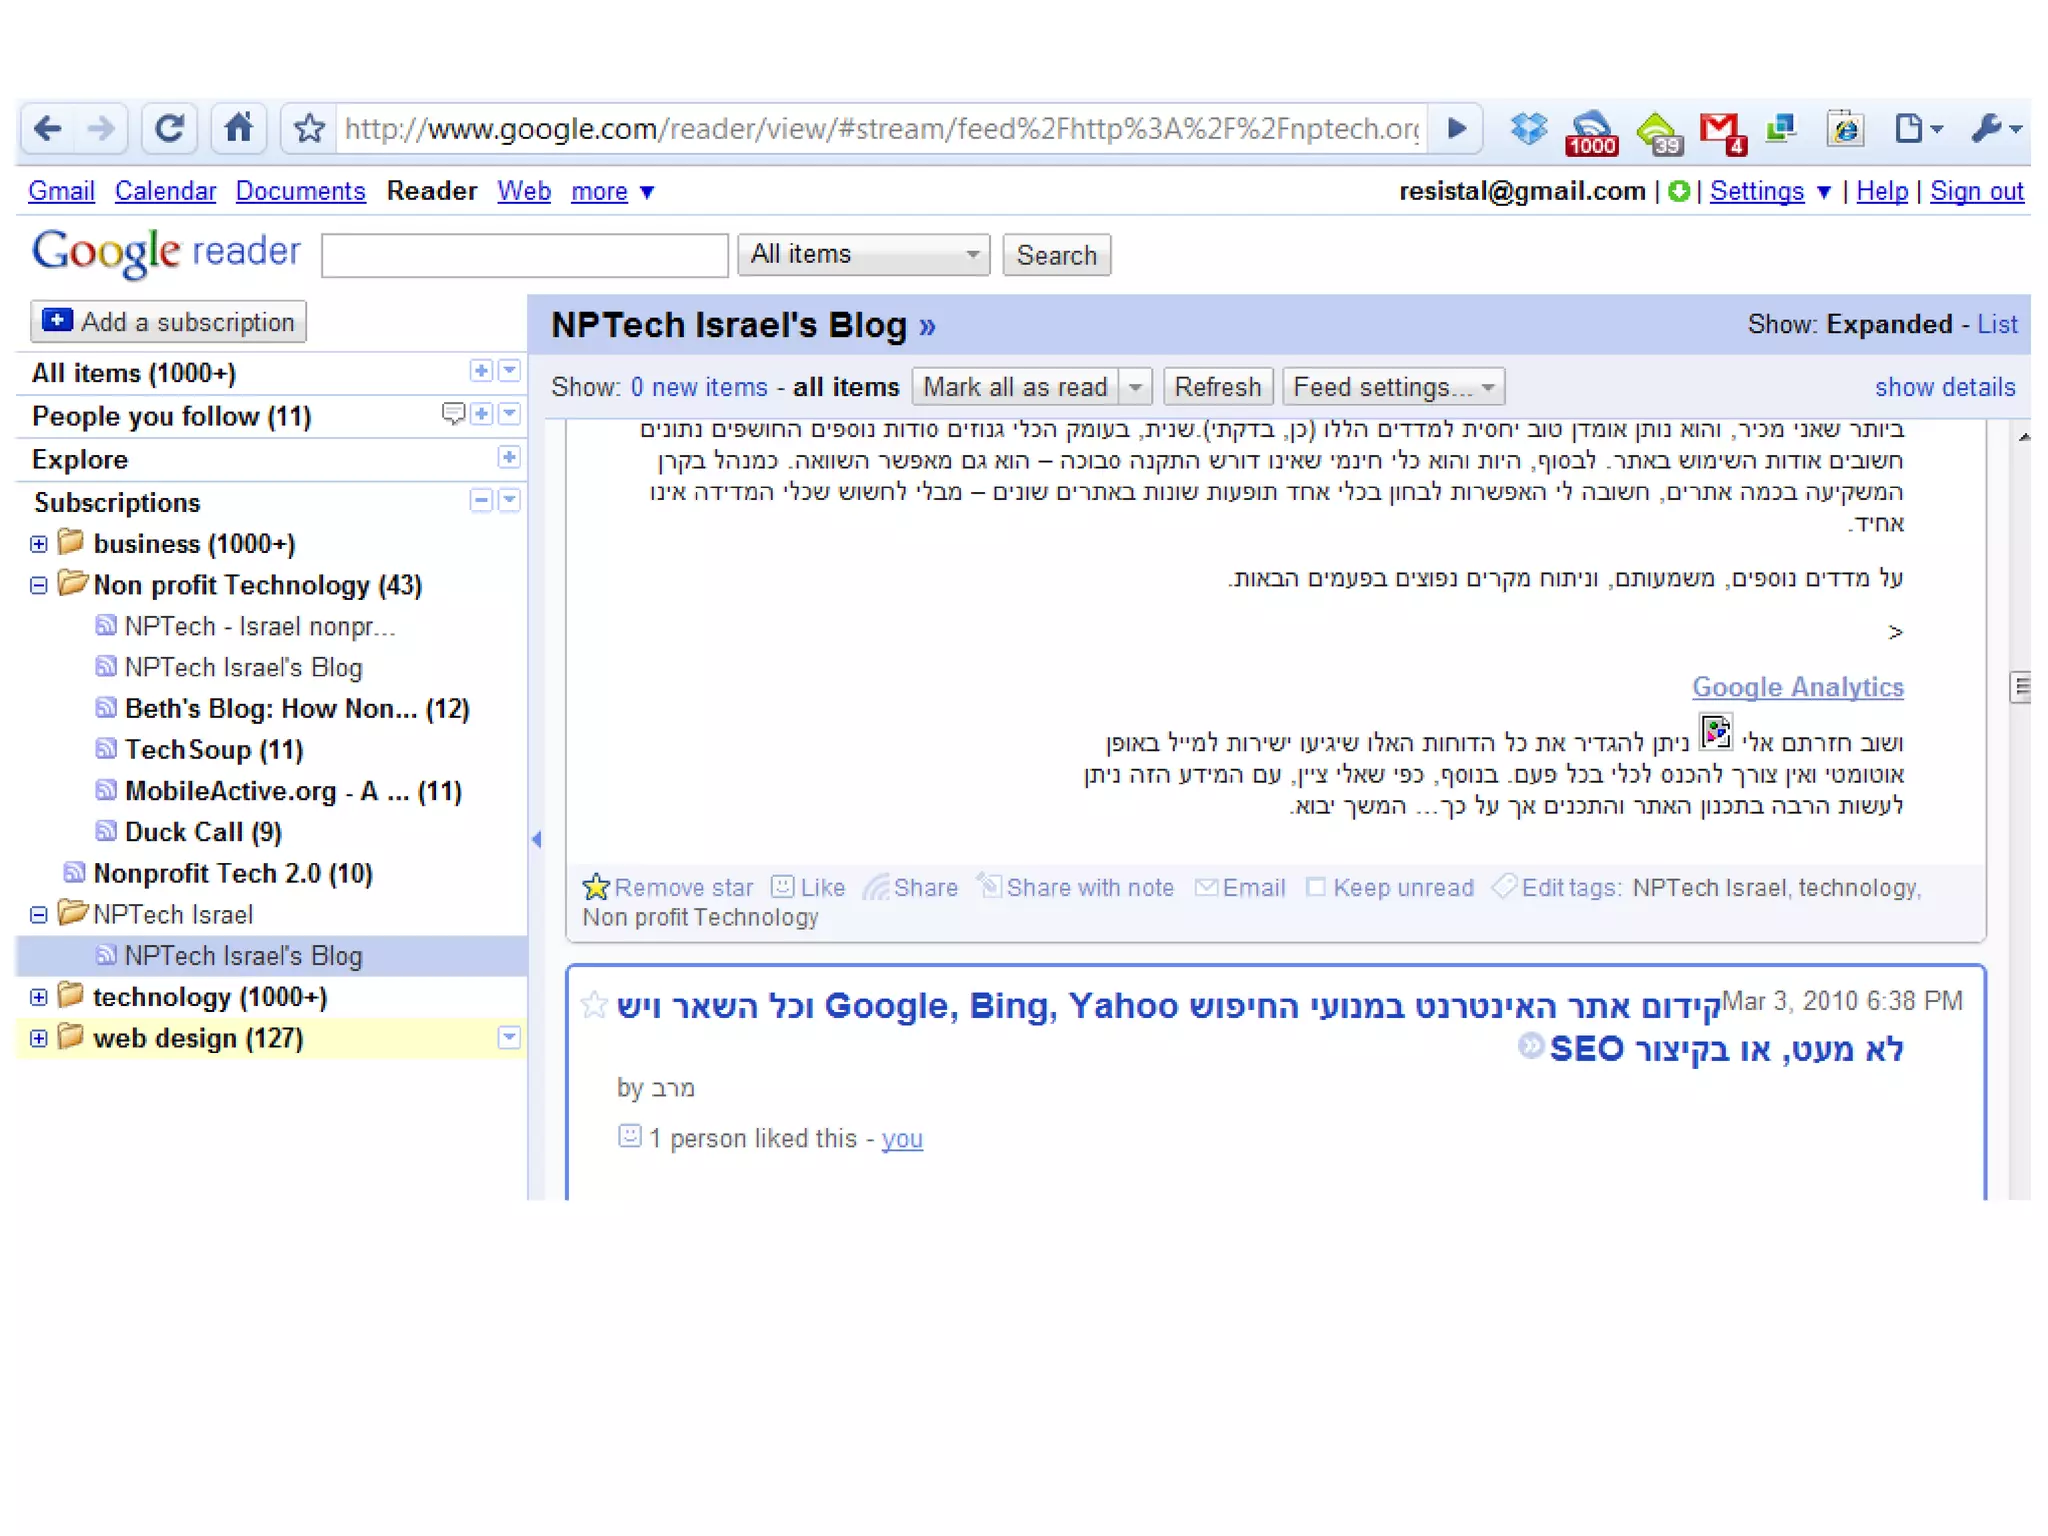Open the Feed settings dropdown
2048x1536 pixels.
coord(1393,387)
